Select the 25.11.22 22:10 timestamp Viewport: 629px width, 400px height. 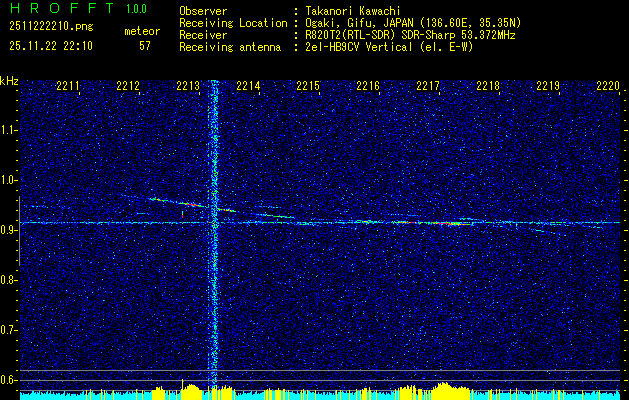51,46
